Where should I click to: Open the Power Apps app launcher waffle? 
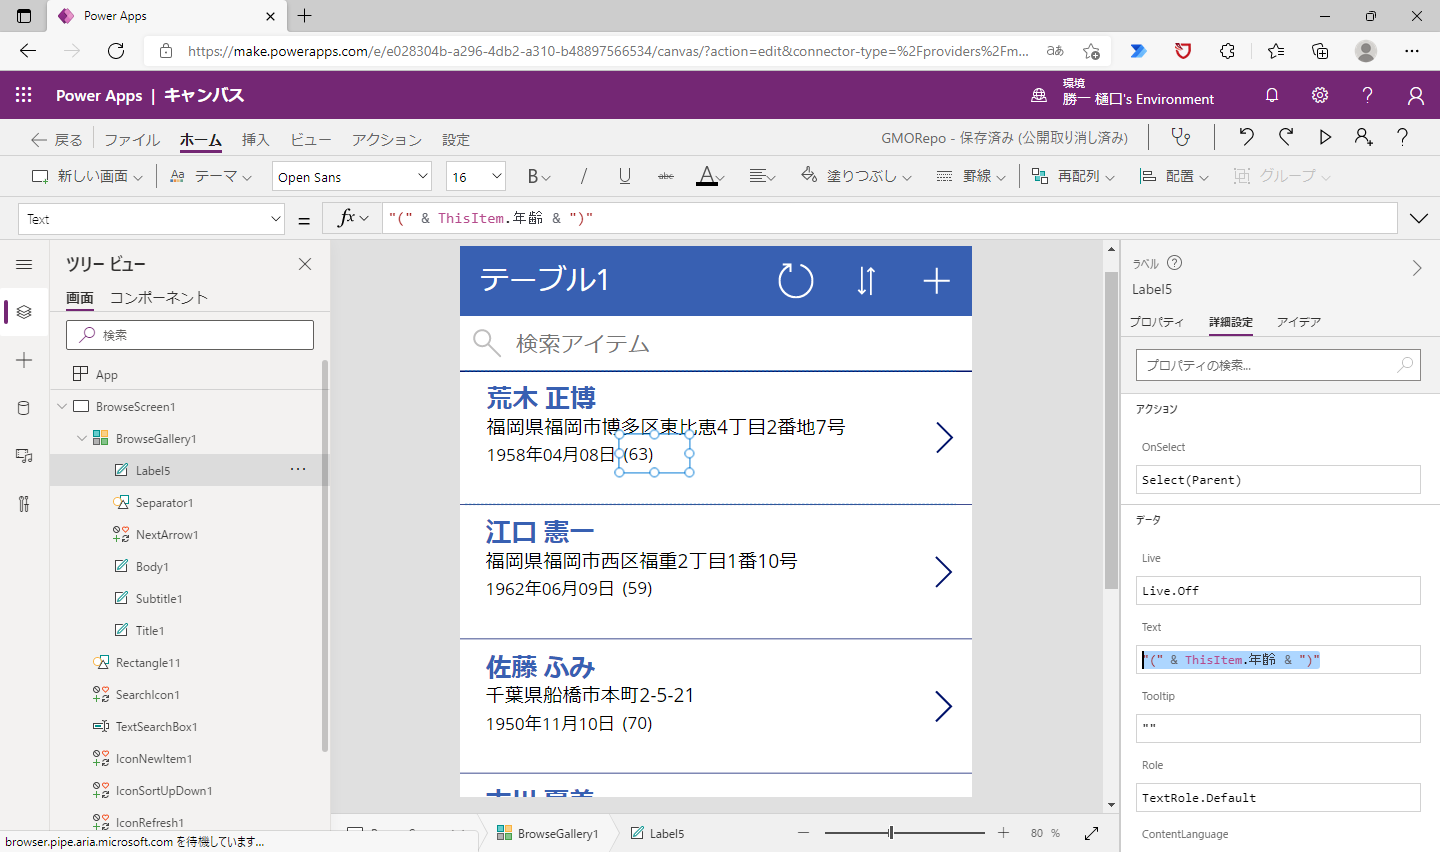tap(24, 95)
